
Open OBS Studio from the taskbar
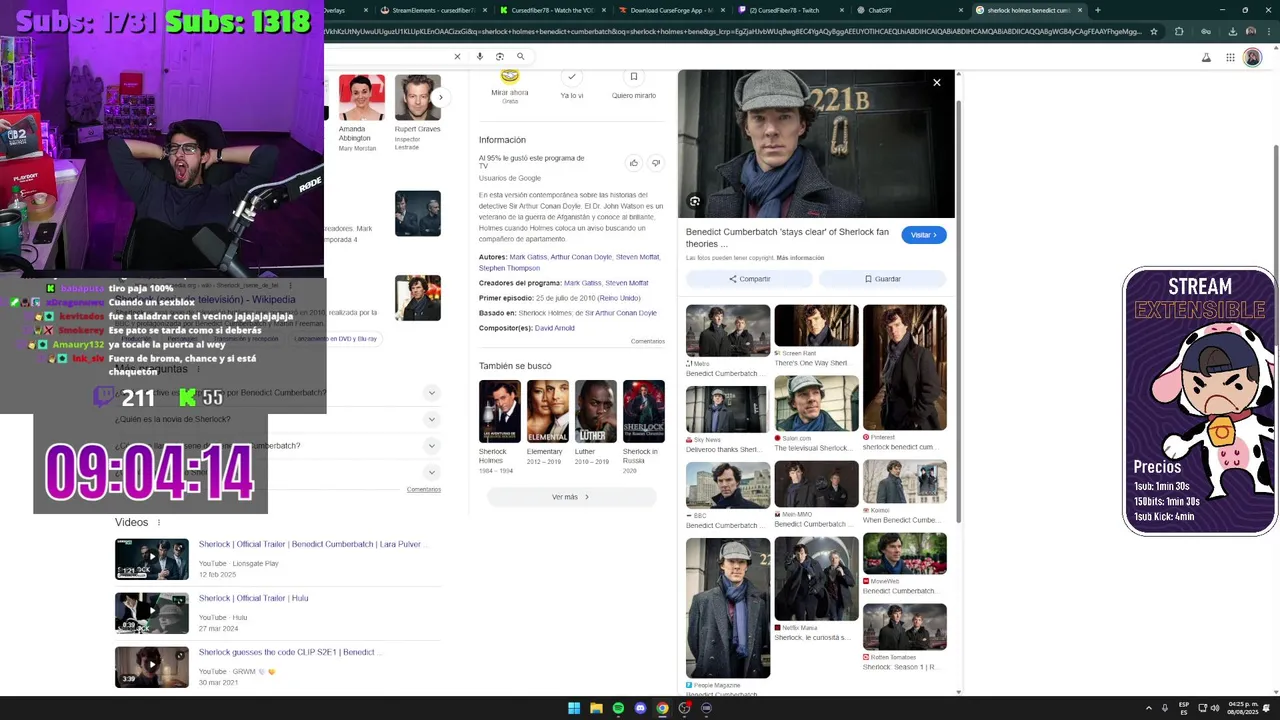click(x=684, y=708)
